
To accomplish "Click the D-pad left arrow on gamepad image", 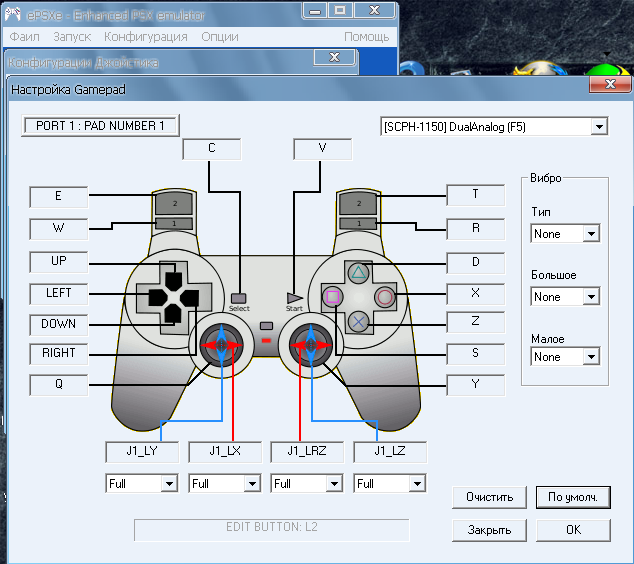I will [x=158, y=298].
